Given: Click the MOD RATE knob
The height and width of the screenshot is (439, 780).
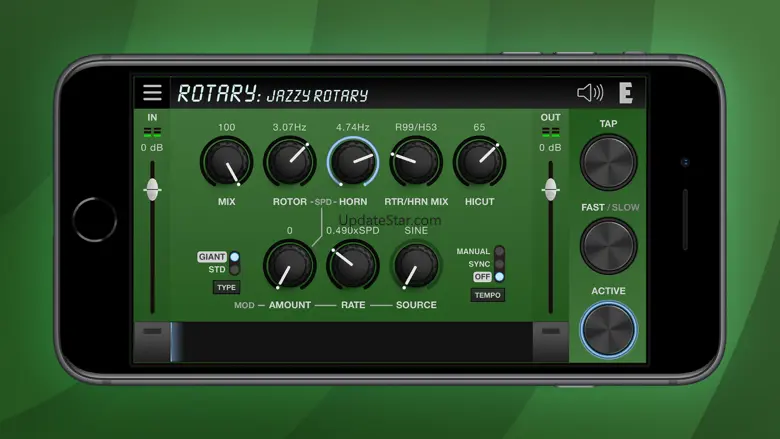Looking at the screenshot, I should 353,265.
